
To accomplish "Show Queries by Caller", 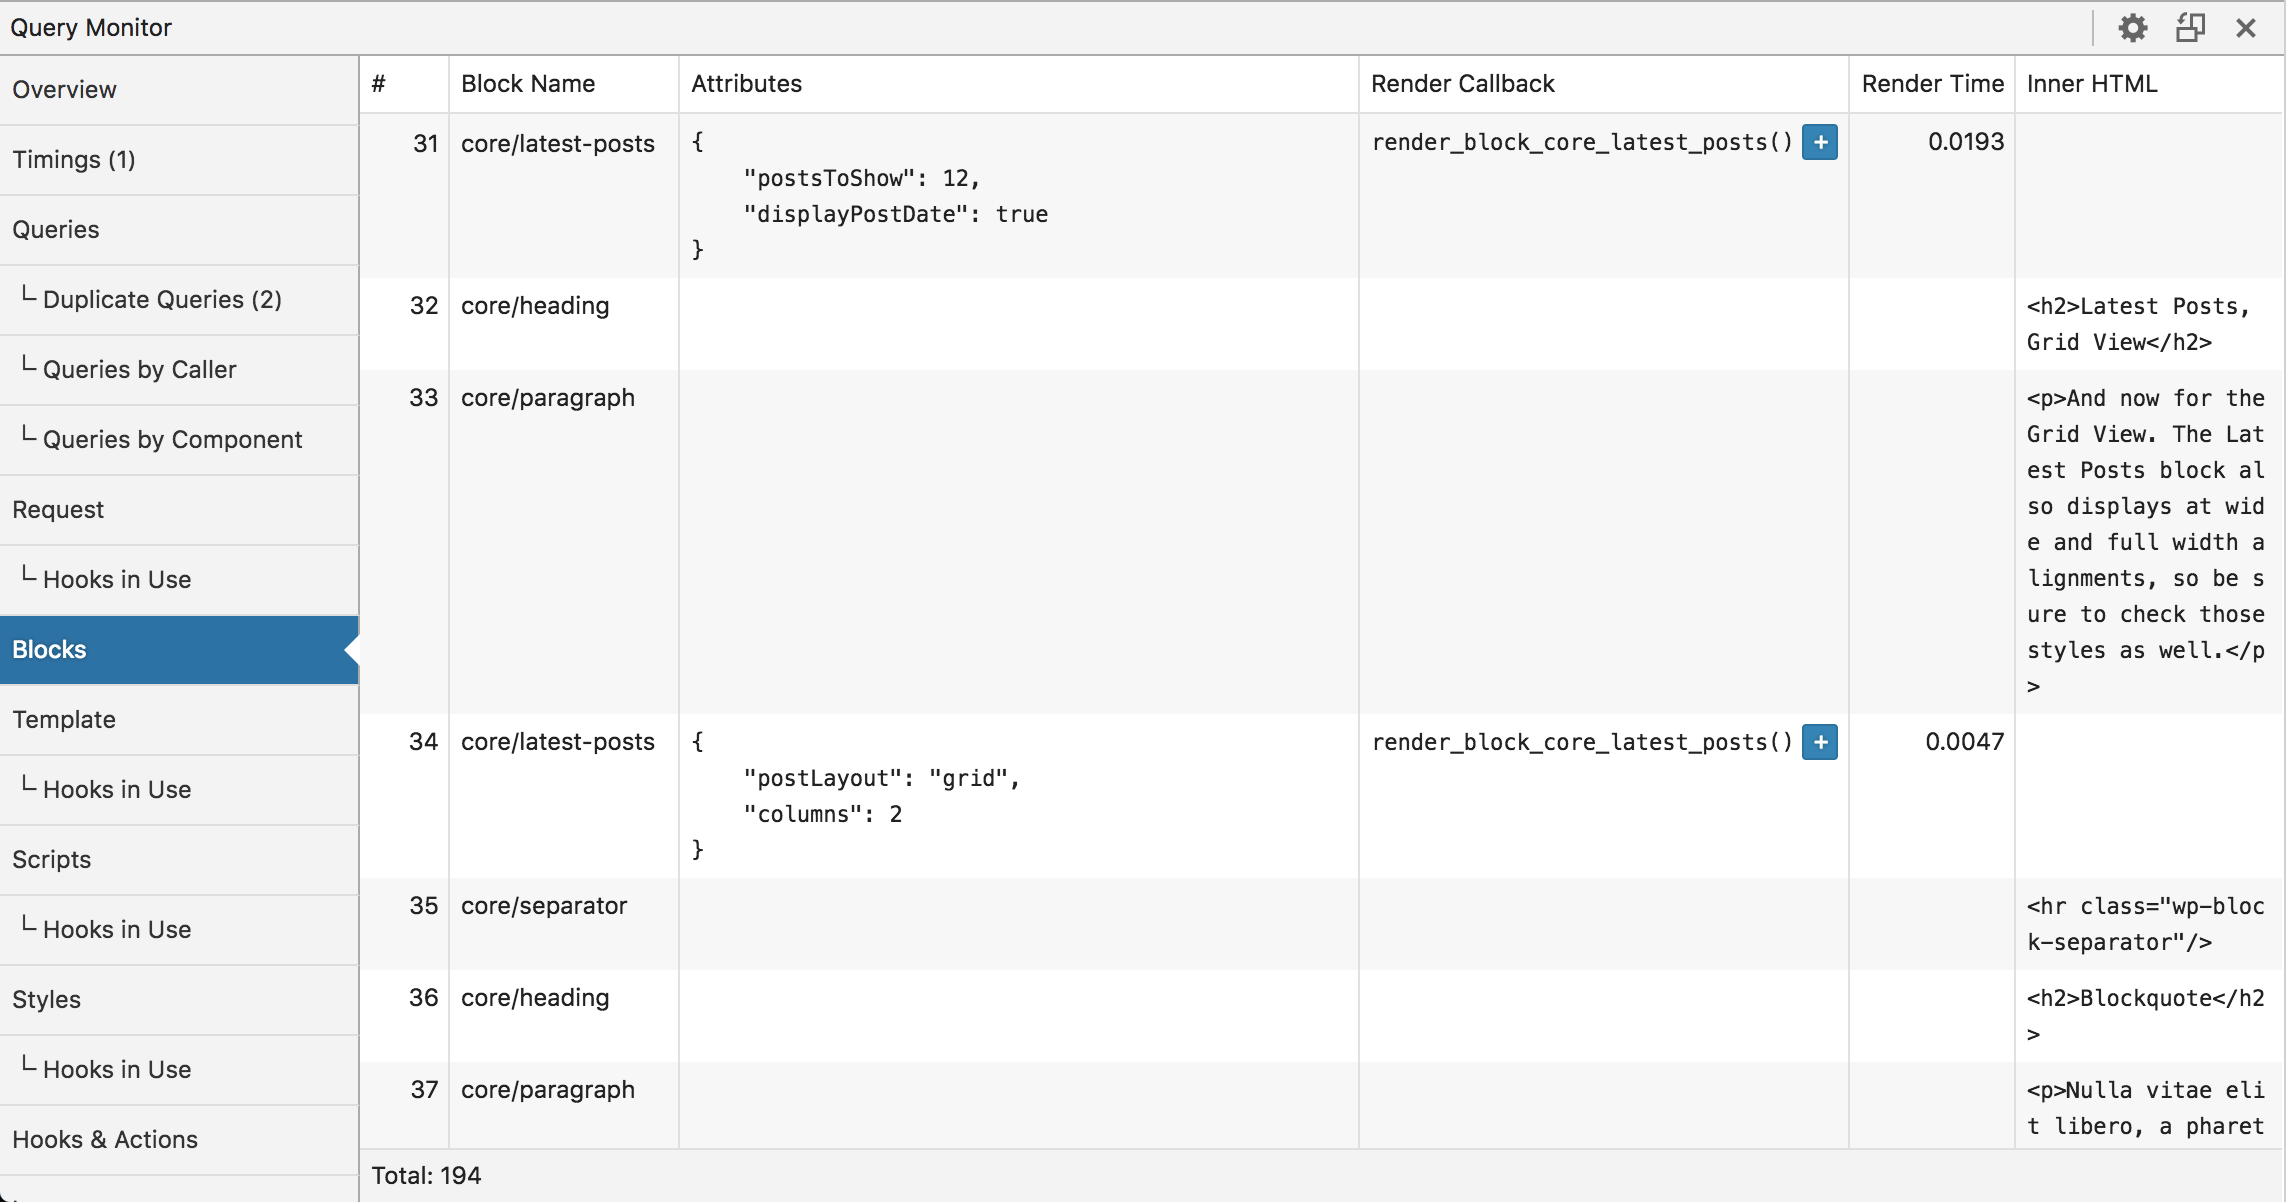I will tap(179, 370).
